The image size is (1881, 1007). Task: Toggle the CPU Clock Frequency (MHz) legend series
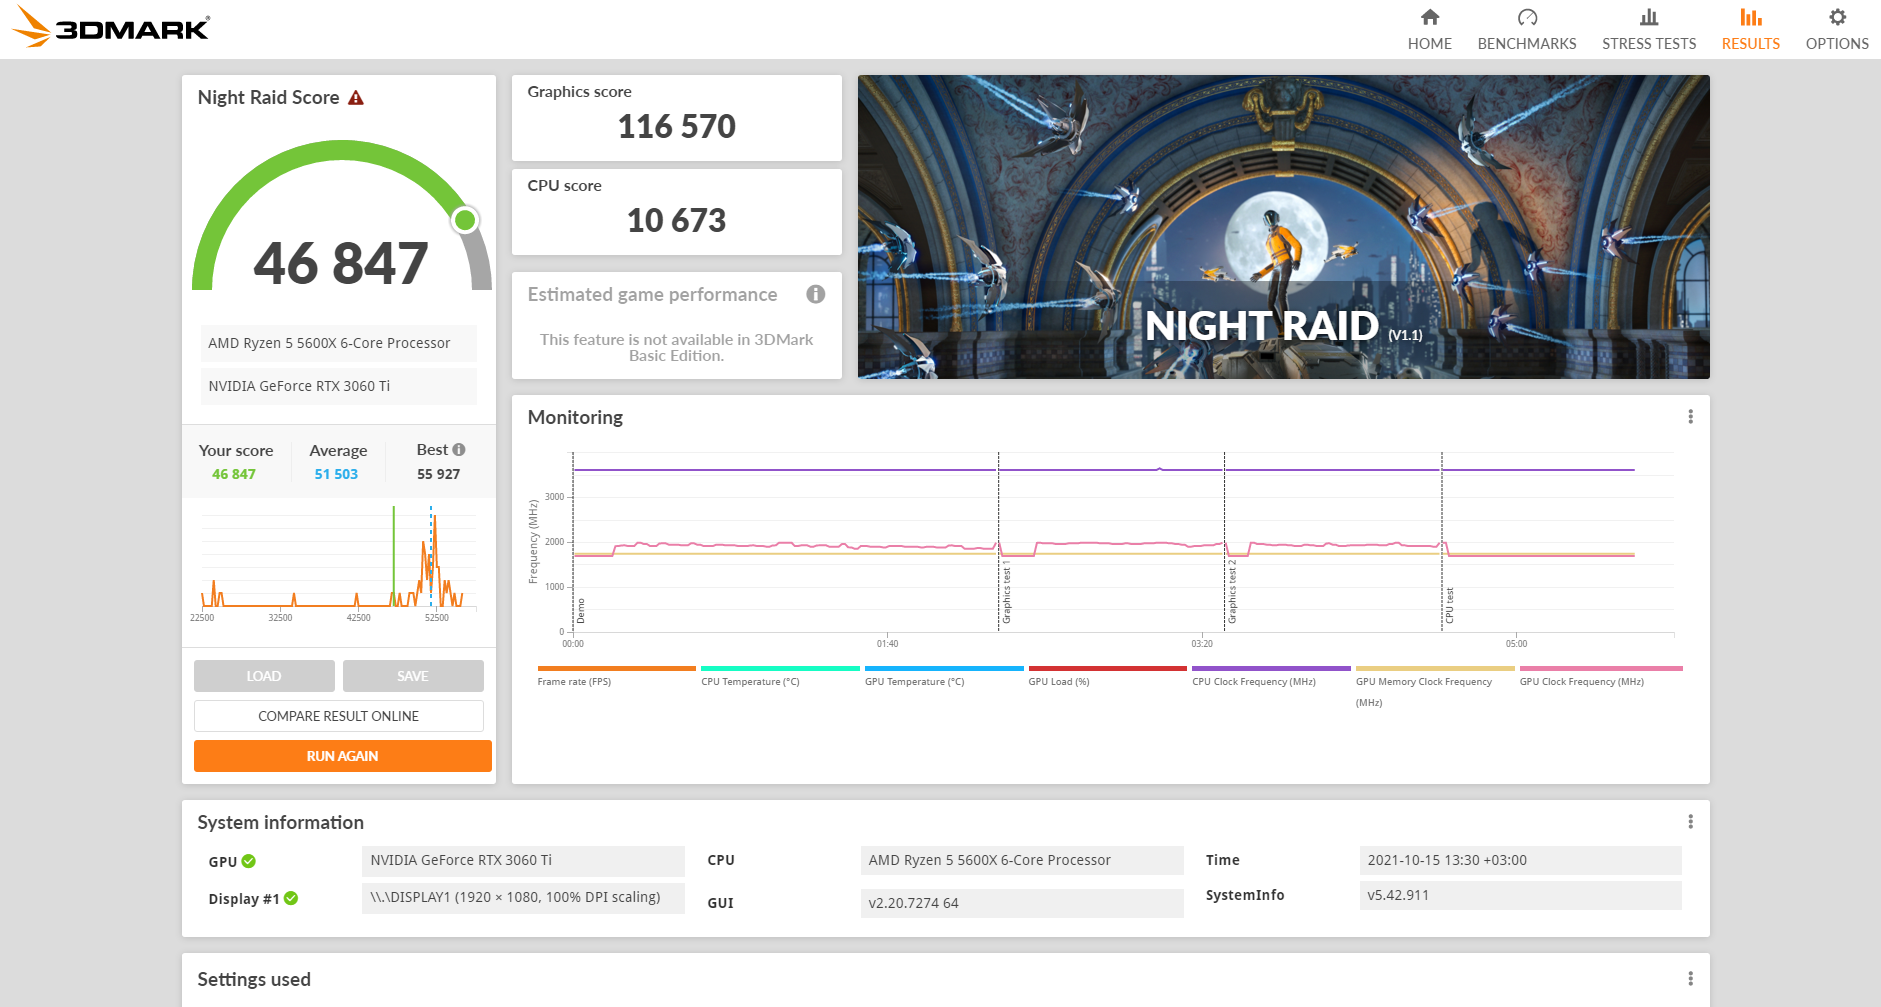tap(1271, 676)
